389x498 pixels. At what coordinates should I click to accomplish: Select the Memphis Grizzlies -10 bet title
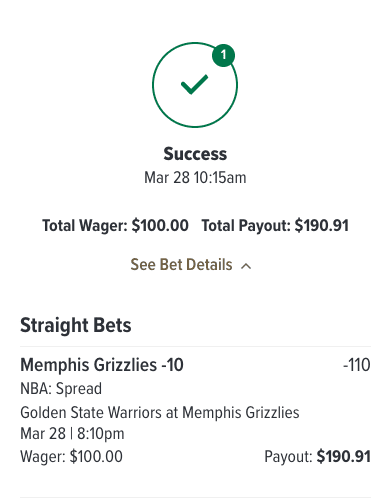[x=102, y=365]
